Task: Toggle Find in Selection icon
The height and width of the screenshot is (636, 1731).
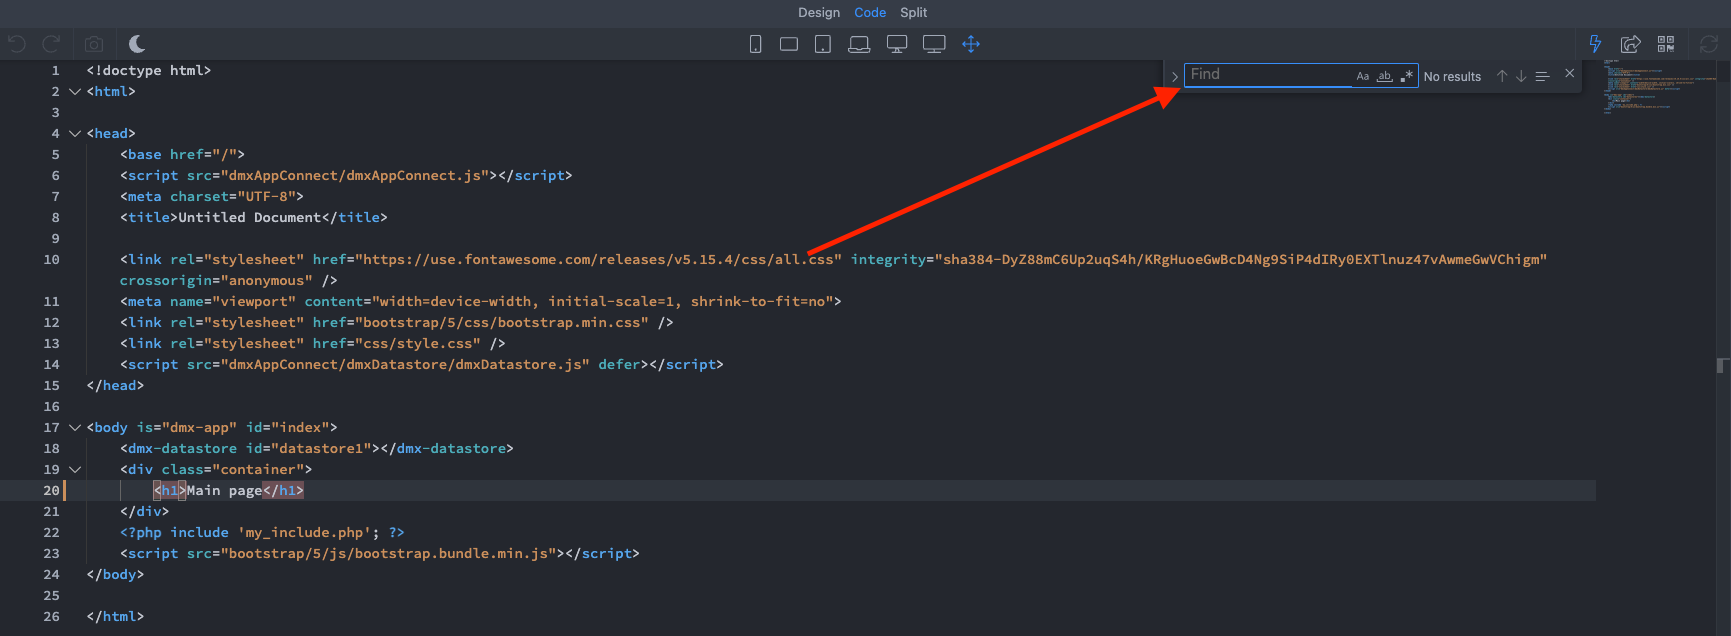Action: click(1542, 76)
